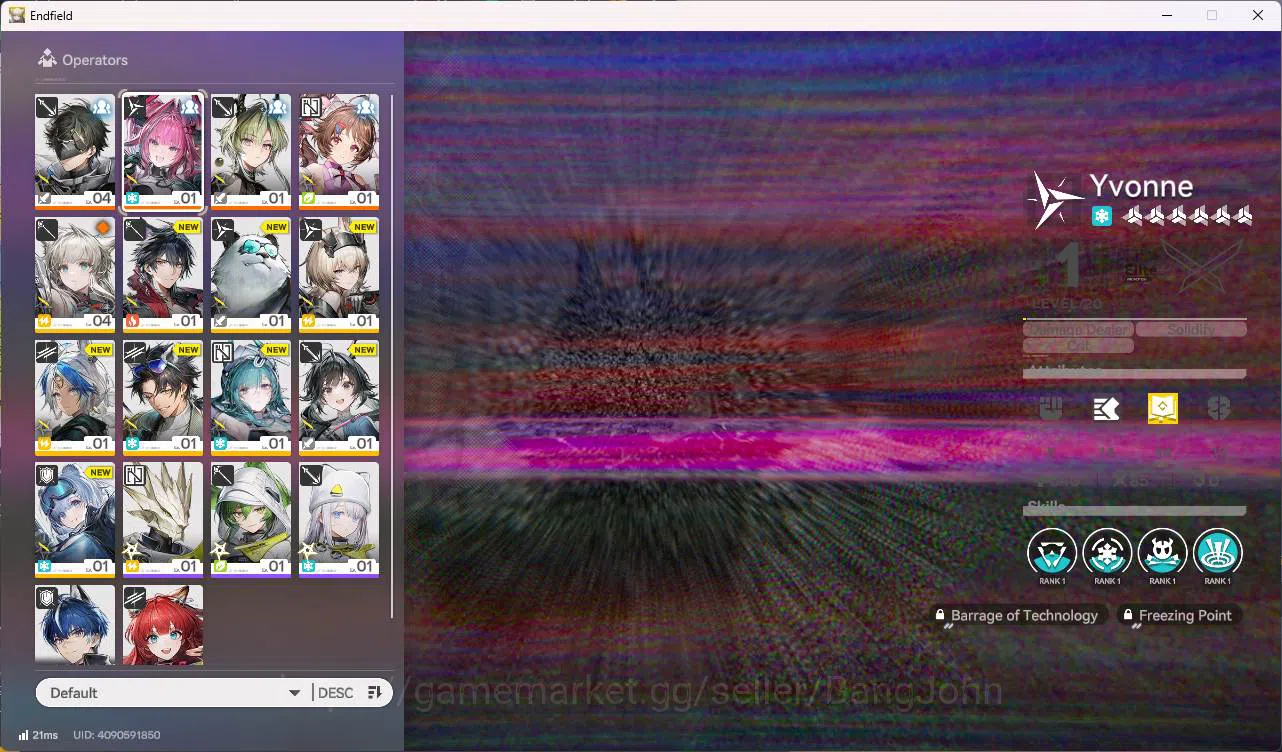Image resolution: width=1282 pixels, height=752 pixels.
Task: Pick the white-haired operator in cat beanie
Action: click(x=339, y=520)
